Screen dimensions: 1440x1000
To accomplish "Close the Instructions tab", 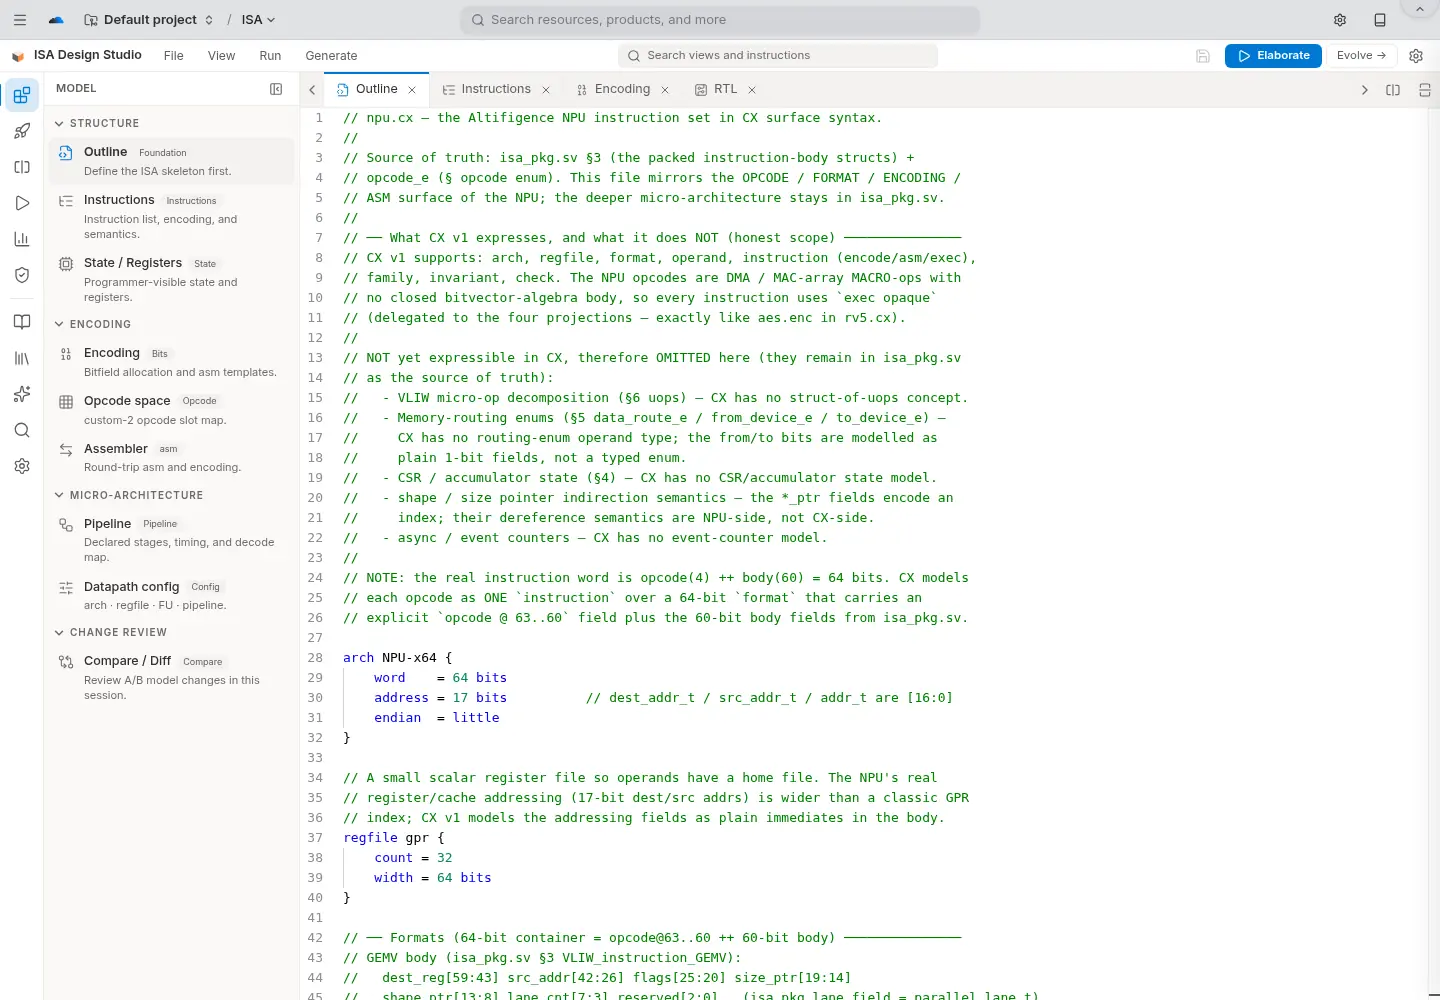I will (x=546, y=90).
